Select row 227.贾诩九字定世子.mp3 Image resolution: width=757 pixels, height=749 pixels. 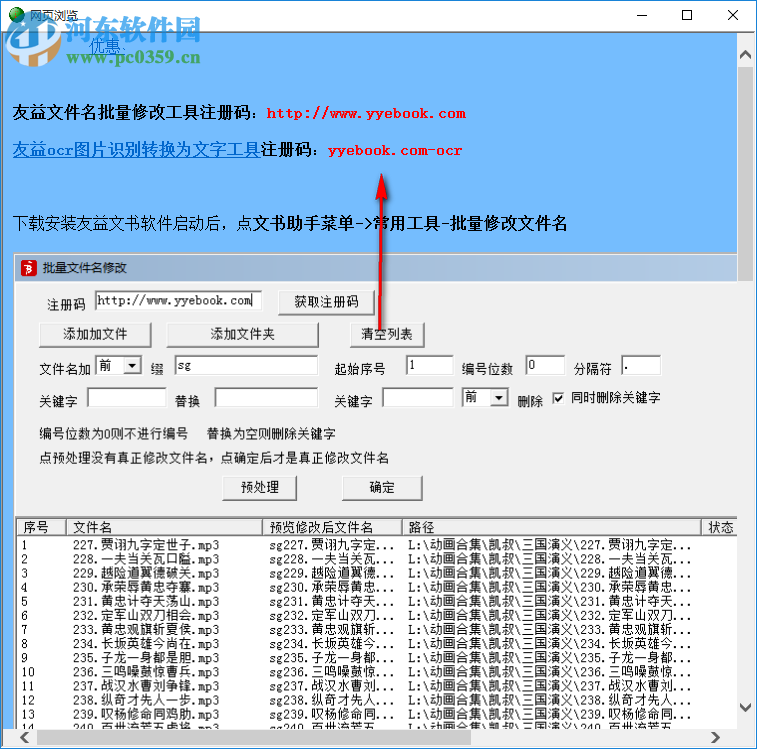coord(146,545)
